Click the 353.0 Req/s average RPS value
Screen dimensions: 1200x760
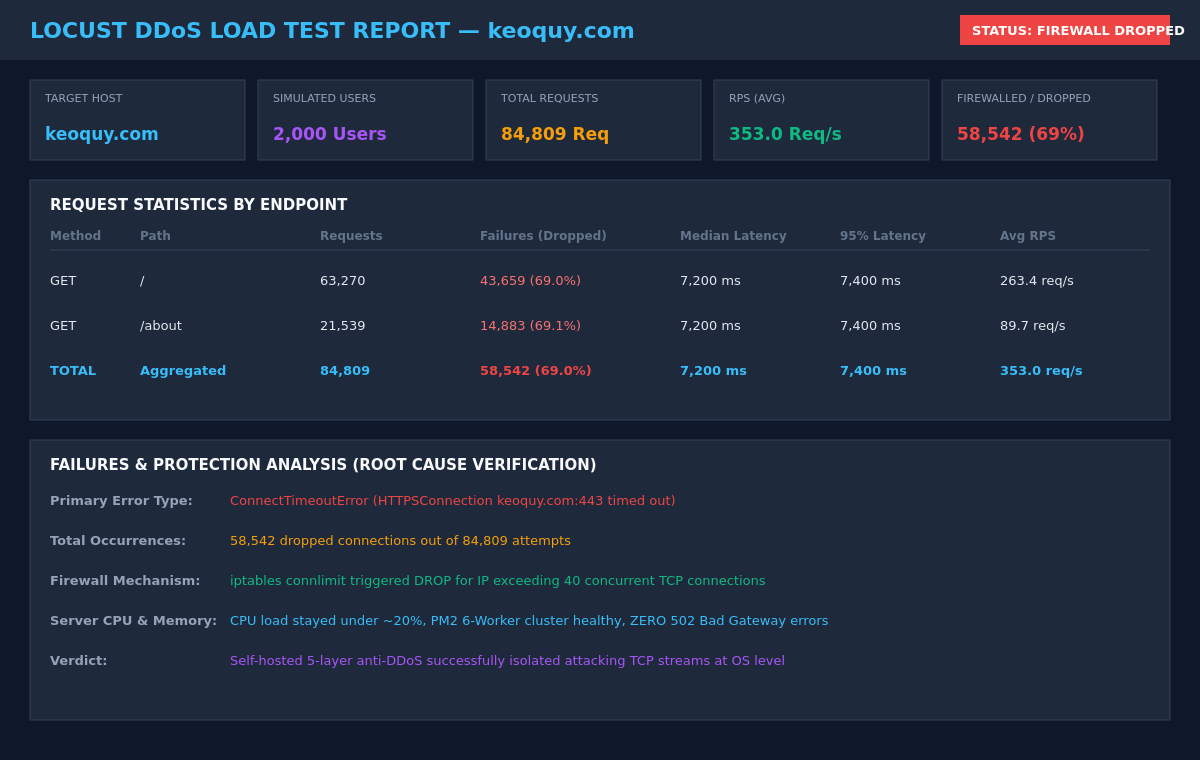click(x=785, y=134)
